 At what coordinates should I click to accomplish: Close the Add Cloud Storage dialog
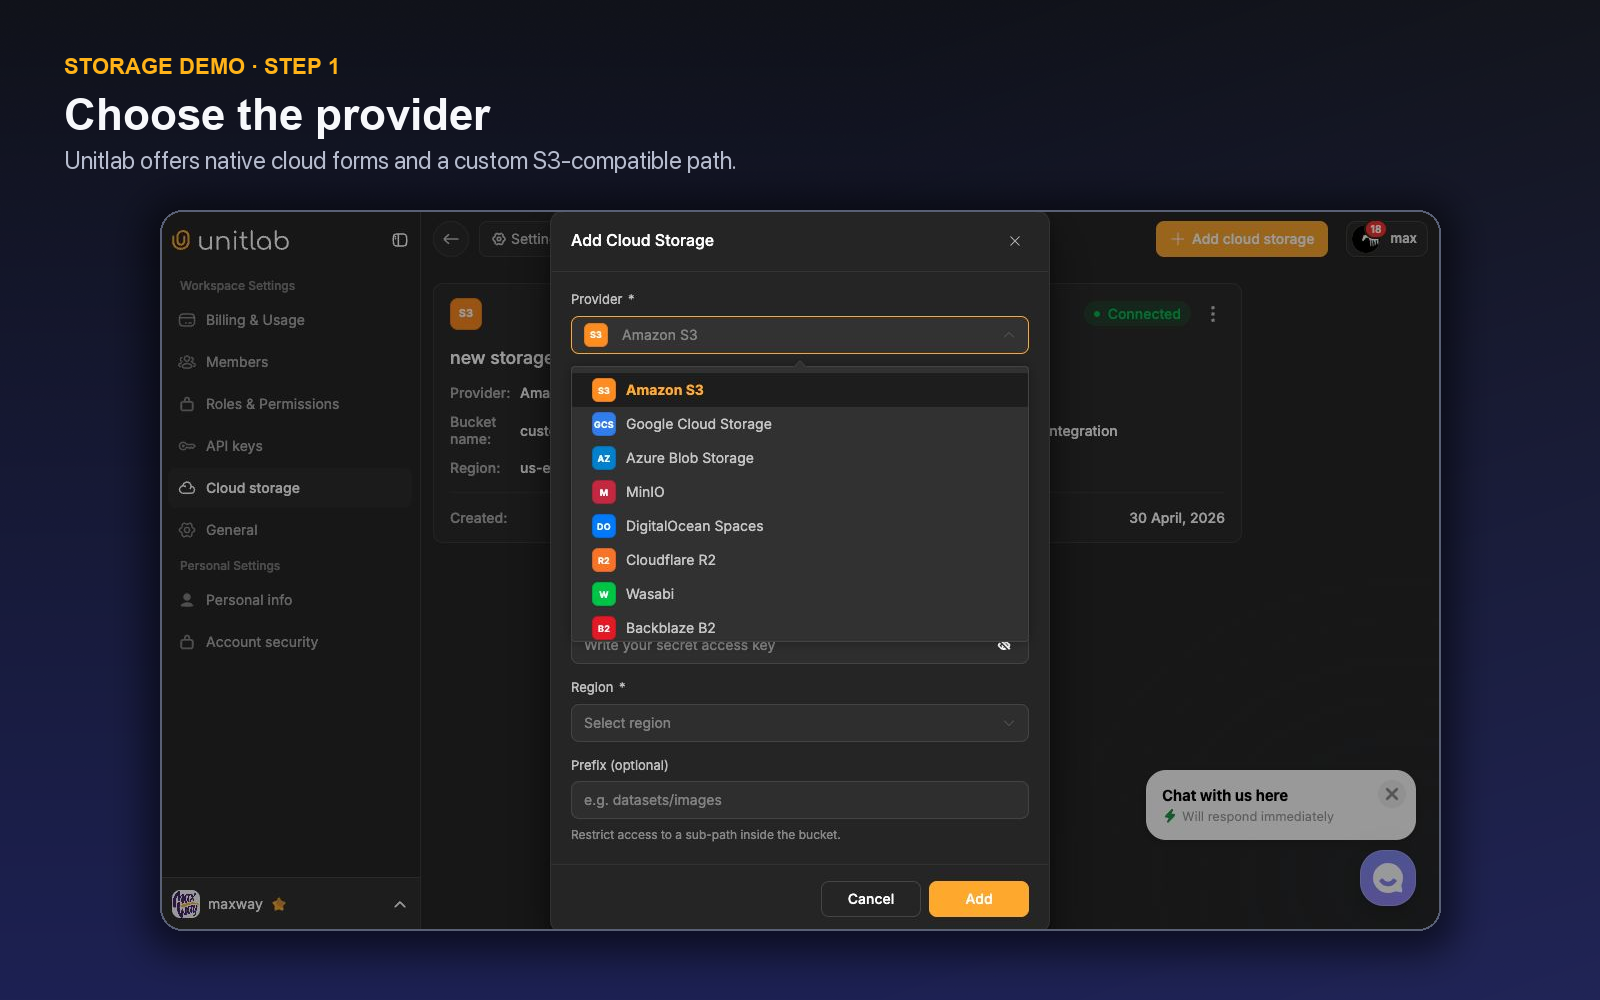click(x=1015, y=241)
